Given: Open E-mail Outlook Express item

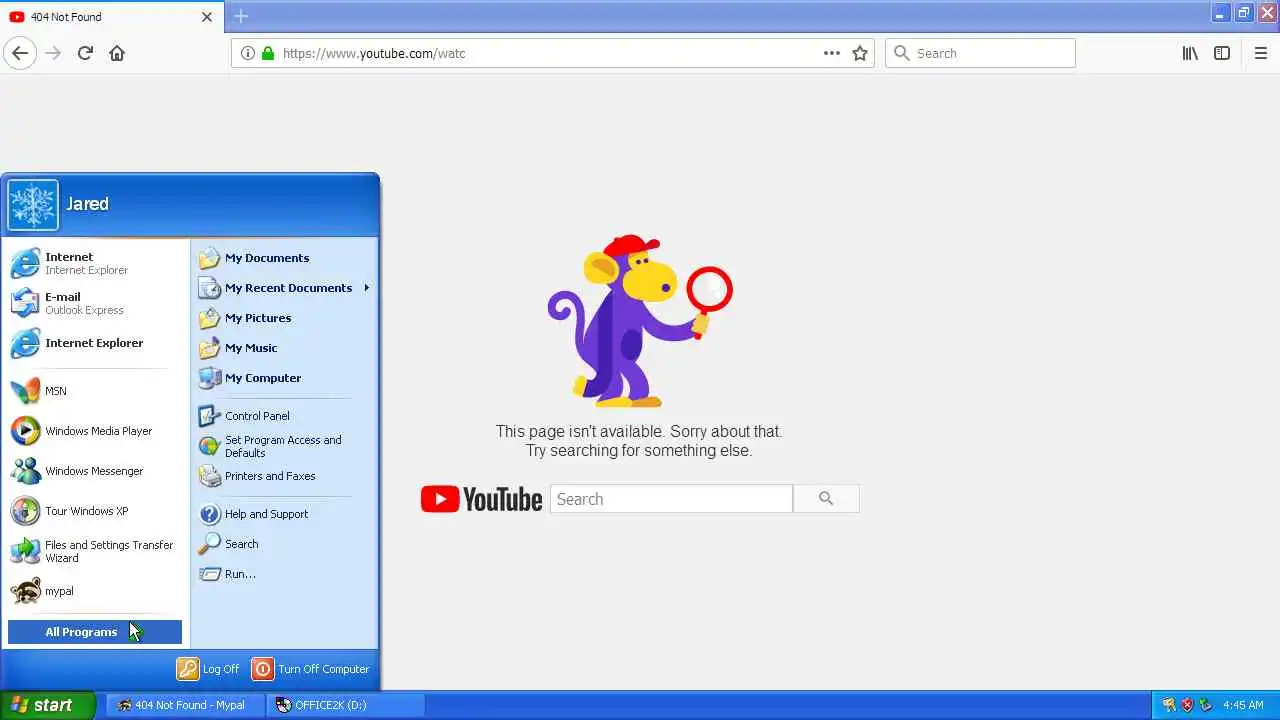Looking at the screenshot, I should pyautogui.click(x=96, y=303).
